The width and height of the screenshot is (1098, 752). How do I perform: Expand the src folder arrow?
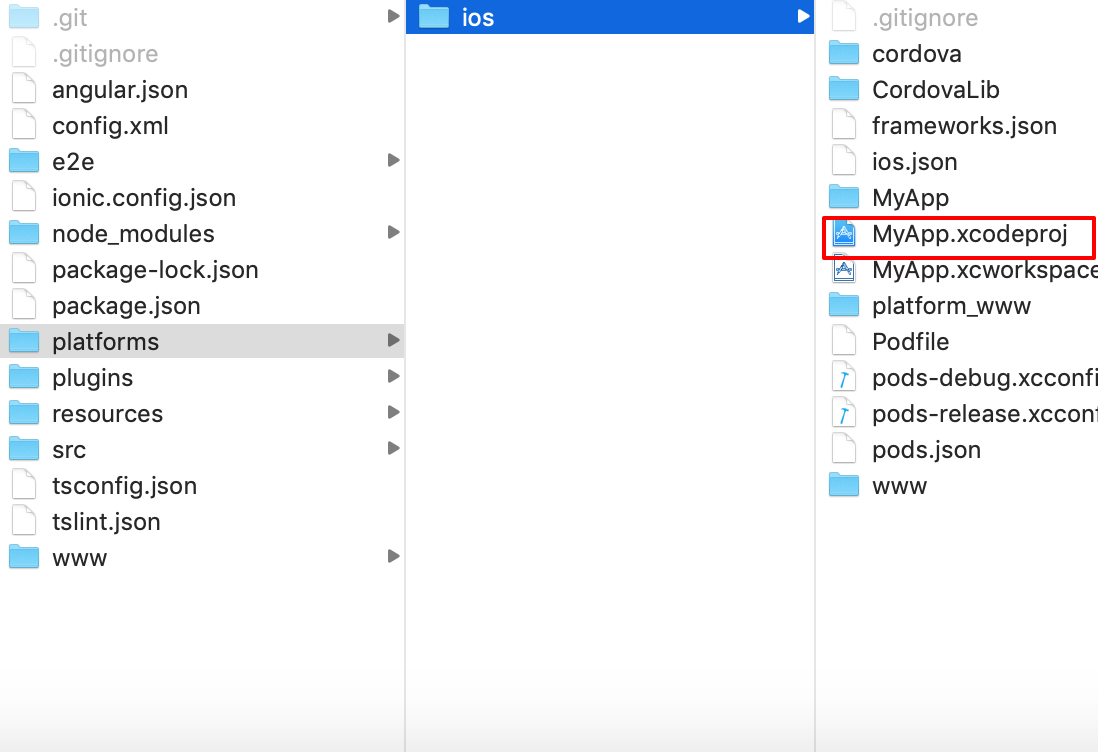point(394,448)
